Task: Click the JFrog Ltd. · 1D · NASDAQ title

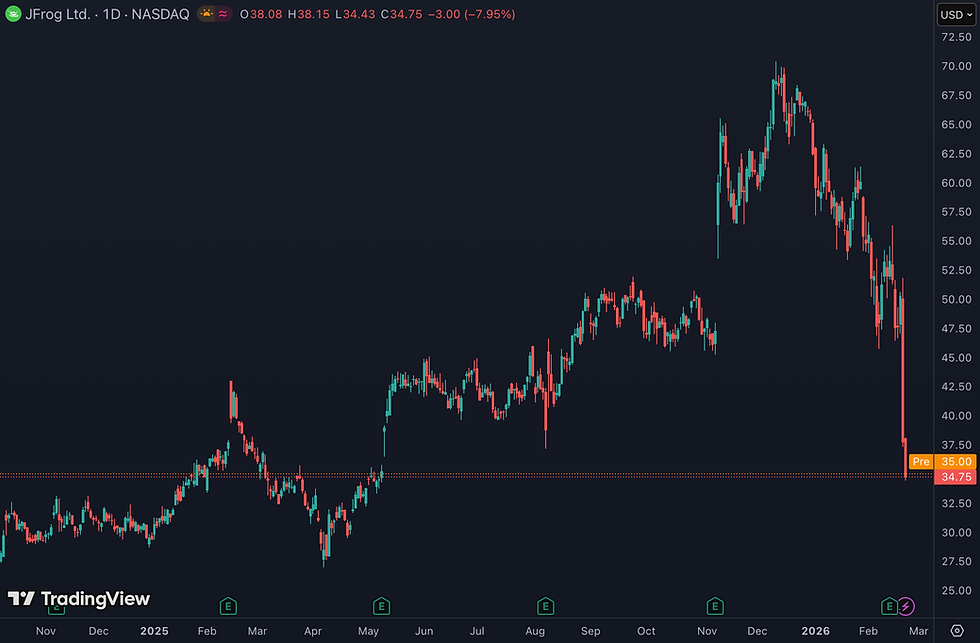Action: coord(107,14)
